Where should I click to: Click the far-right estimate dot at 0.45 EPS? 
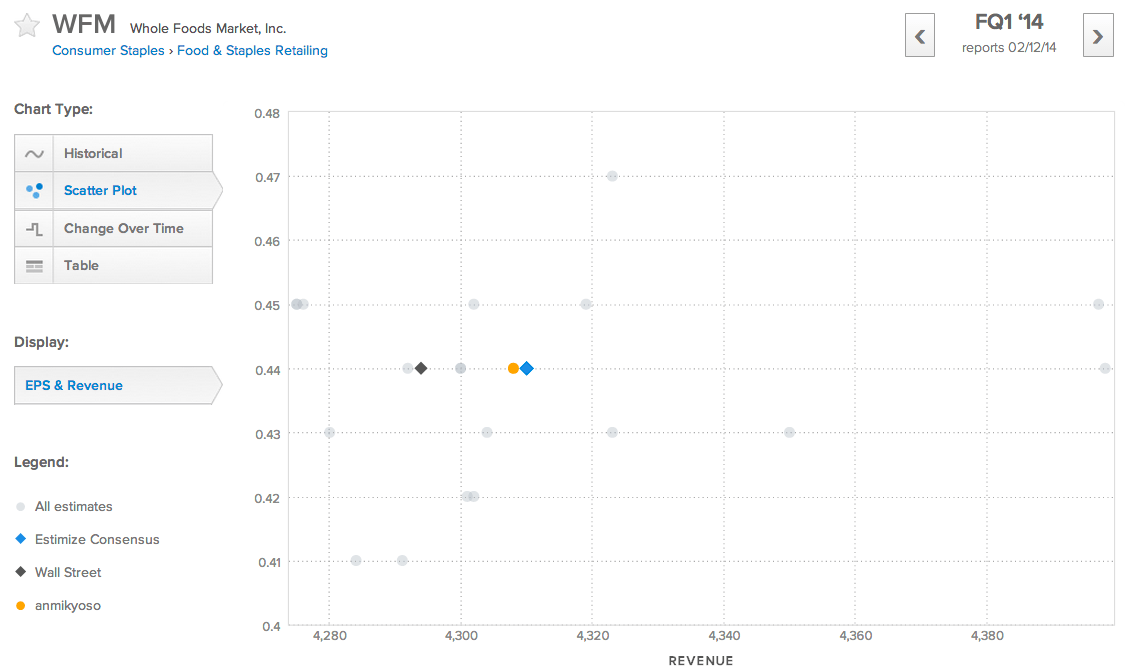click(1098, 304)
